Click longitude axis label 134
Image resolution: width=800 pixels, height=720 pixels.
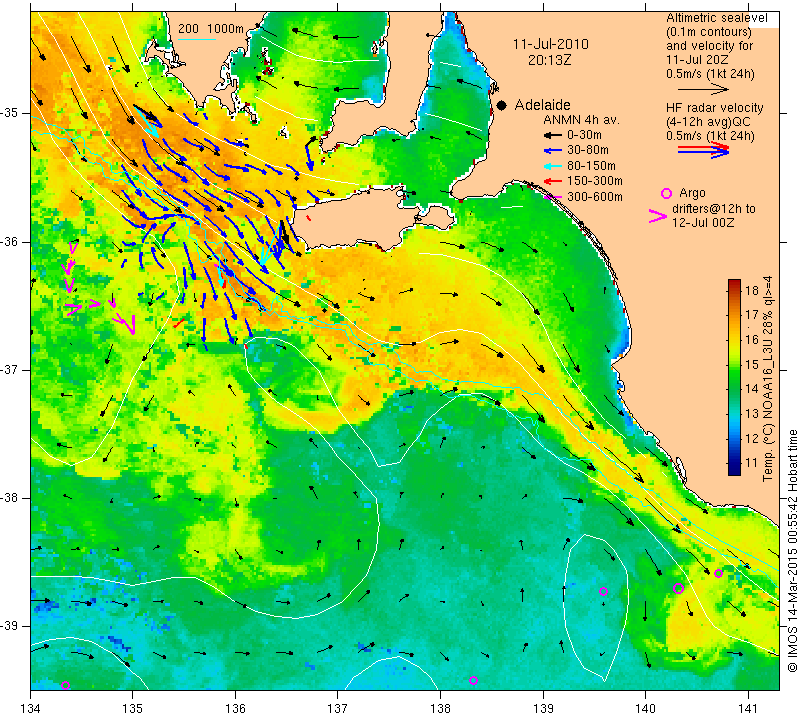pos(31,709)
